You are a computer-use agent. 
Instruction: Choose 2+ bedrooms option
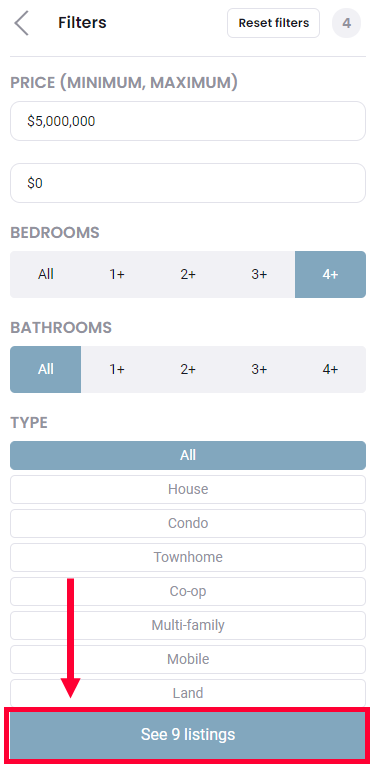click(x=188, y=274)
